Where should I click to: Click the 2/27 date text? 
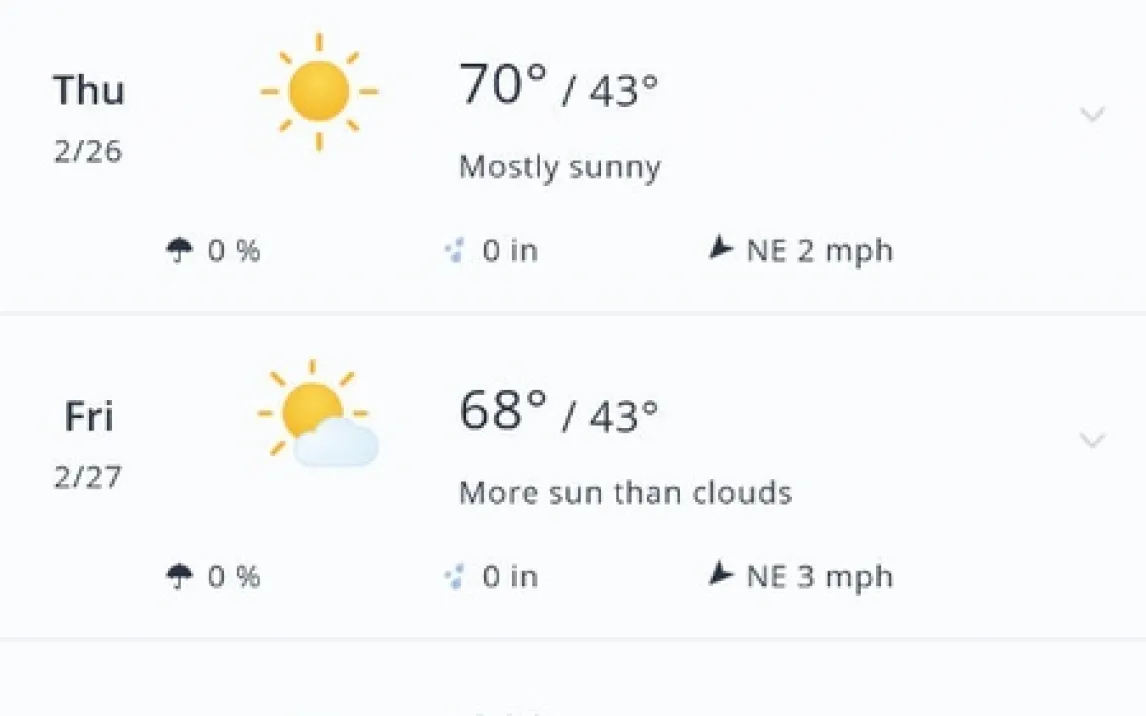coord(88,477)
